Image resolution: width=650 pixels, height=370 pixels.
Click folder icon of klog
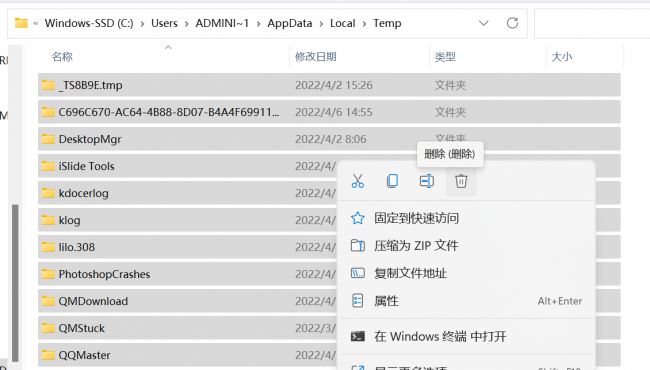(x=48, y=220)
